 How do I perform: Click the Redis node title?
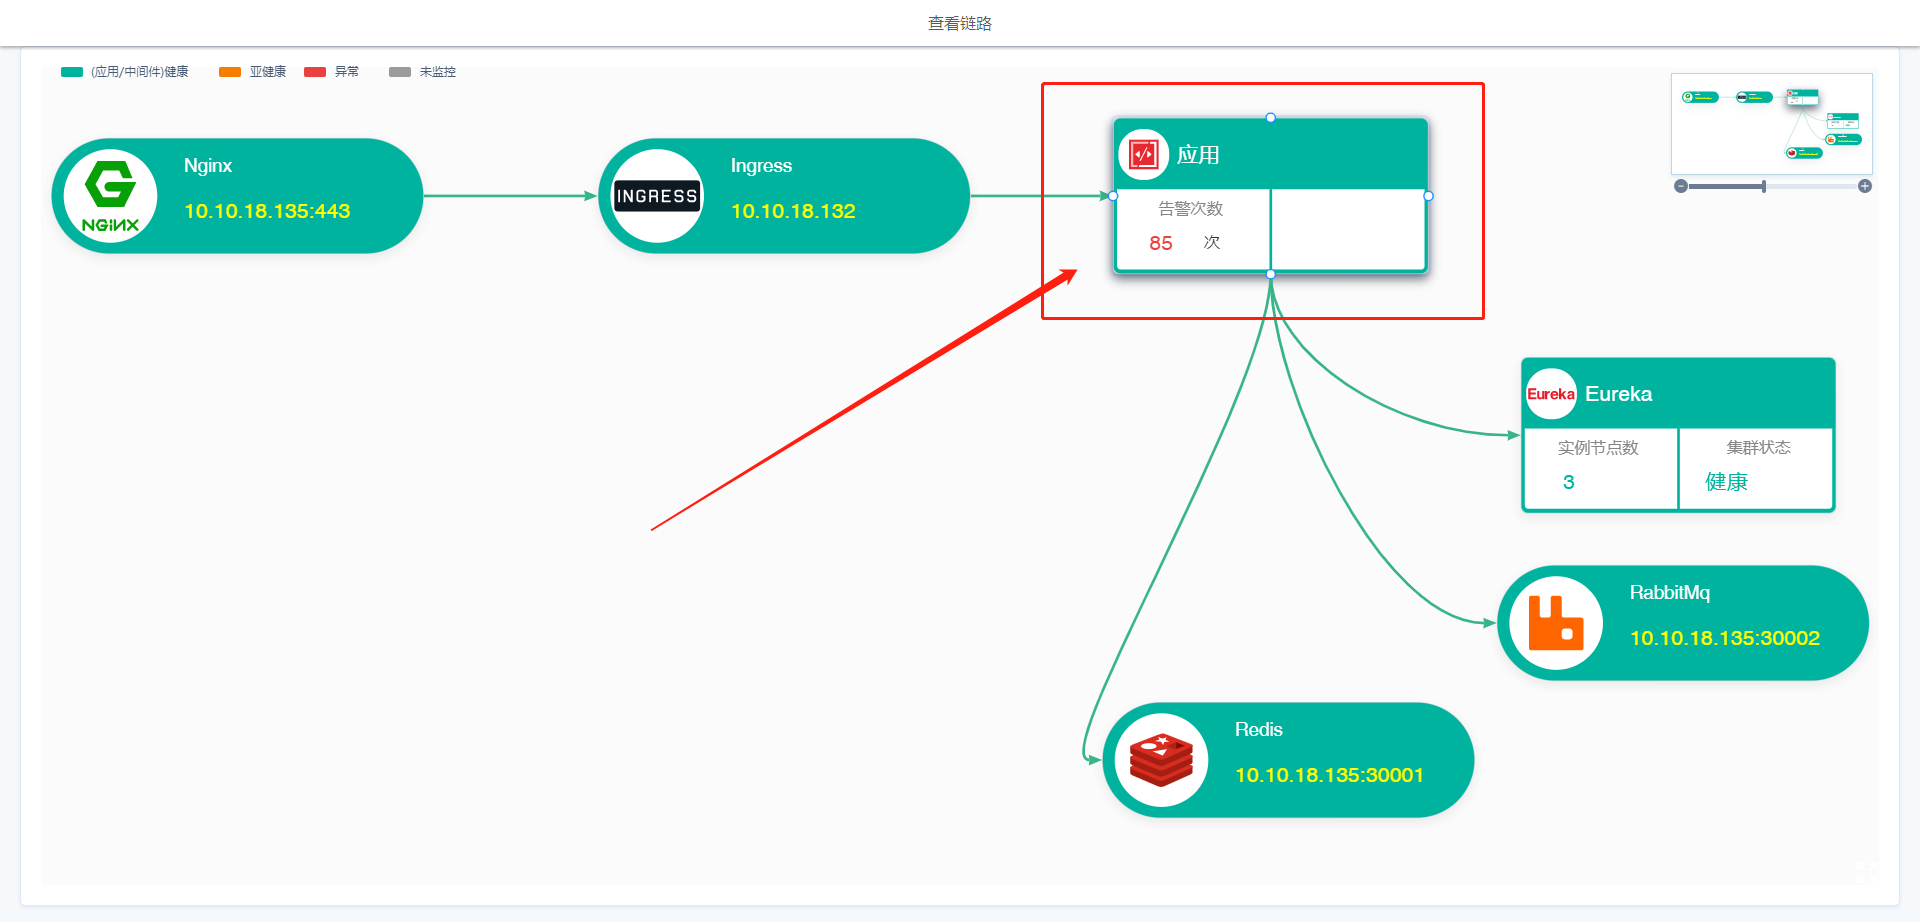click(x=1259, y=730)
